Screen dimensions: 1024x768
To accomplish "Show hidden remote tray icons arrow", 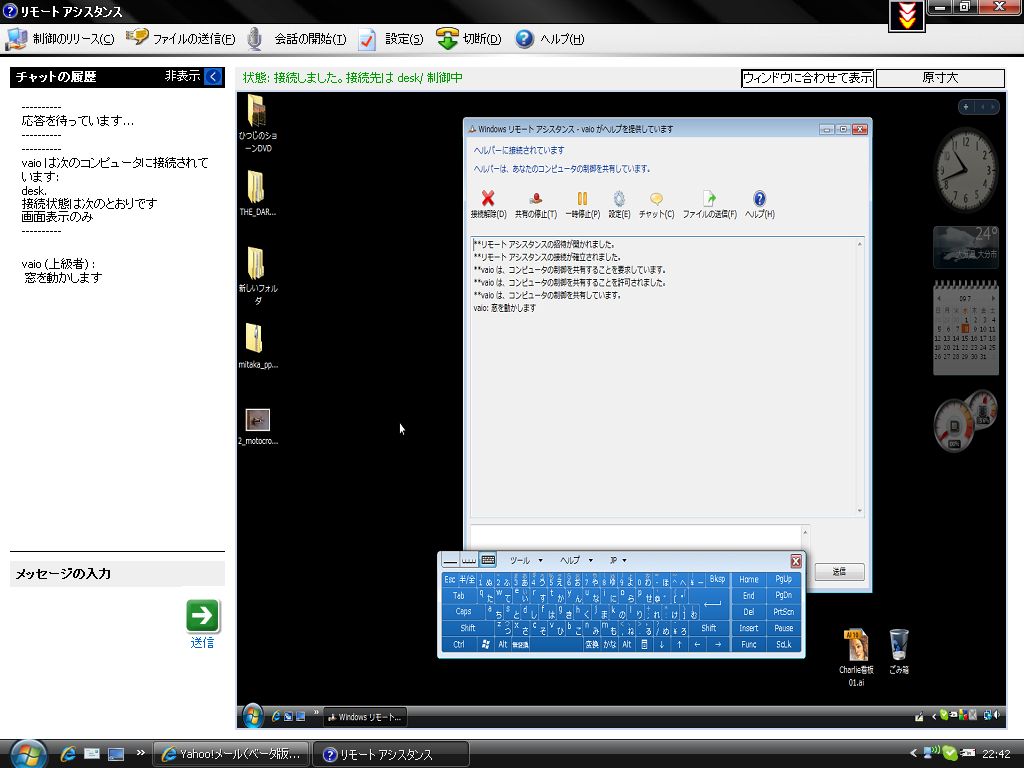I will coord(933,716).
